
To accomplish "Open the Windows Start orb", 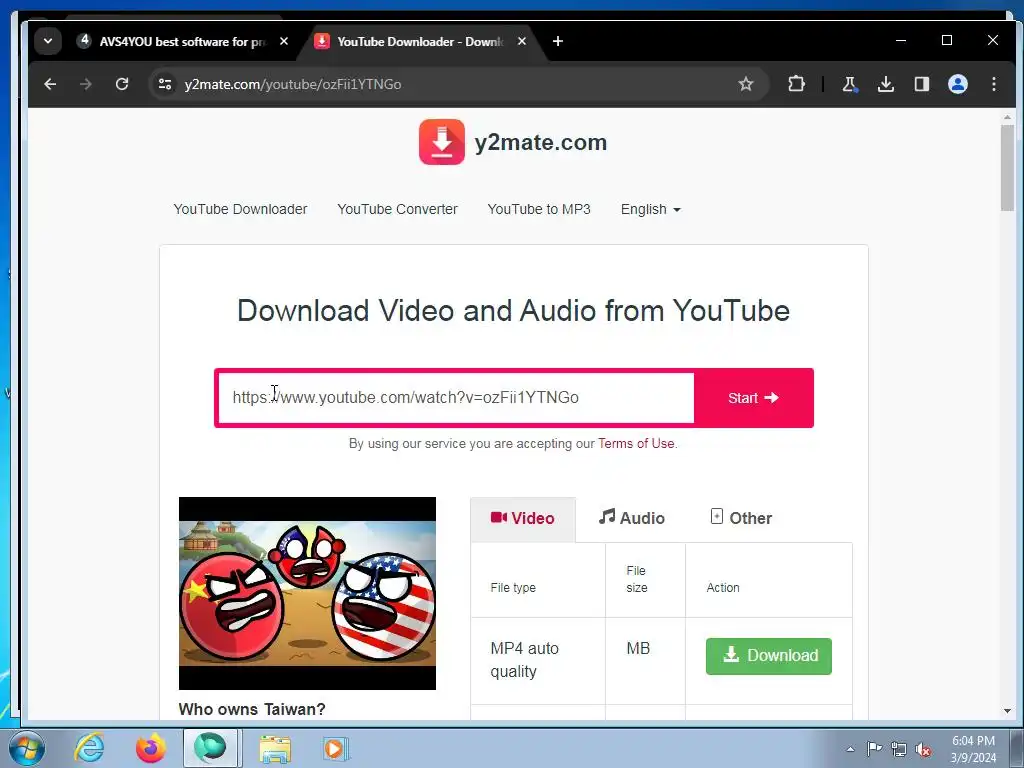I will (27, 748).
